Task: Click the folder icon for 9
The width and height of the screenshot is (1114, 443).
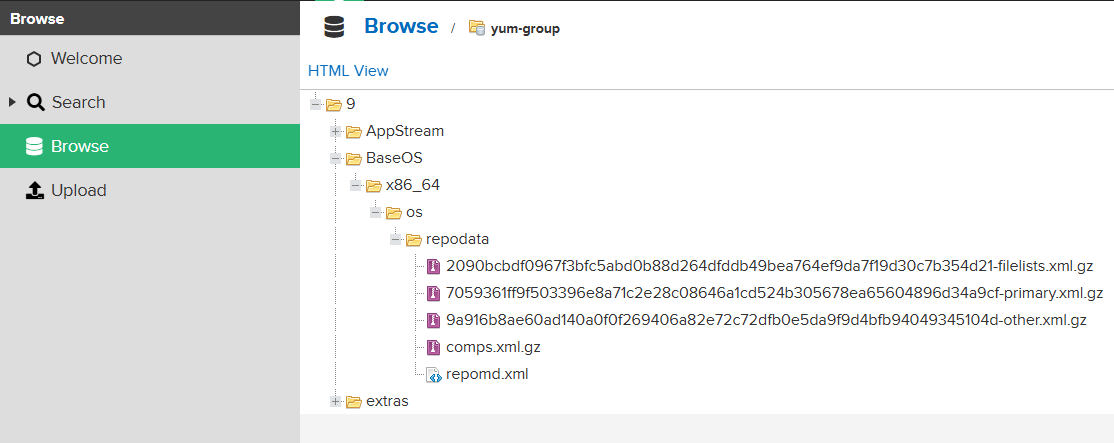Action: (334, 104)
